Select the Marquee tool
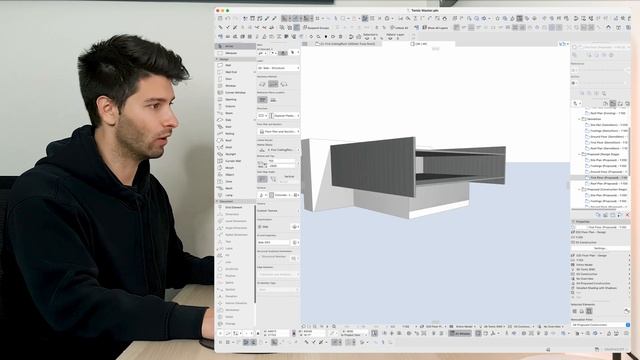The image size is (640, 360). point(235,53)
